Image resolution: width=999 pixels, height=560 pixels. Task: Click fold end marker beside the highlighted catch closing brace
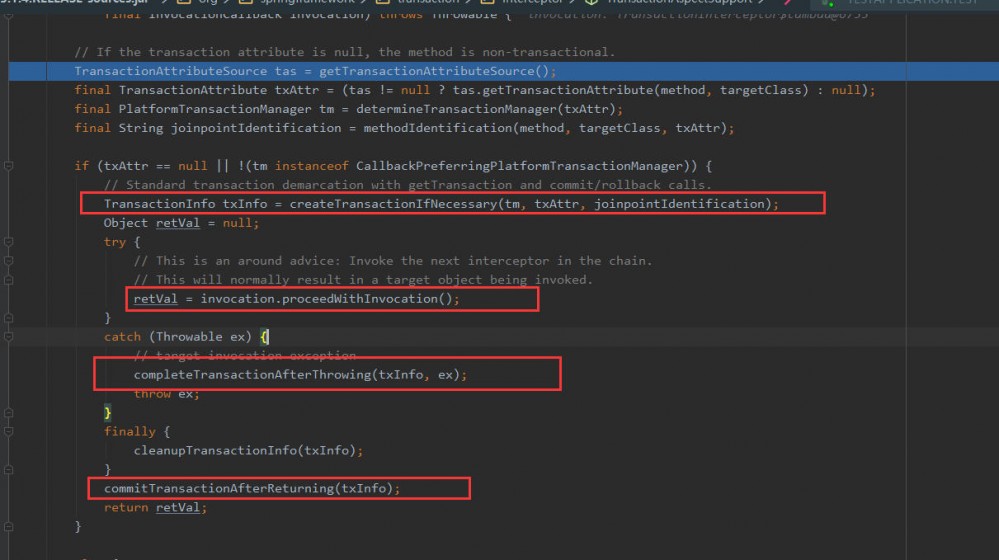coord(8,413)
